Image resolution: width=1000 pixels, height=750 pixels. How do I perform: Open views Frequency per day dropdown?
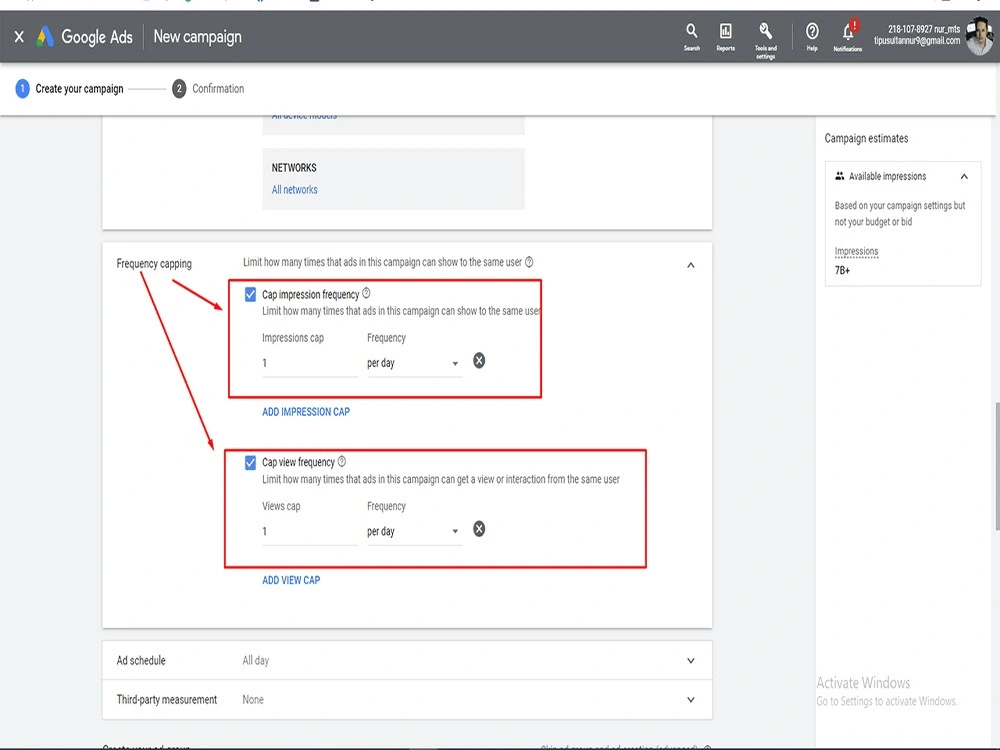coord(414,531)
